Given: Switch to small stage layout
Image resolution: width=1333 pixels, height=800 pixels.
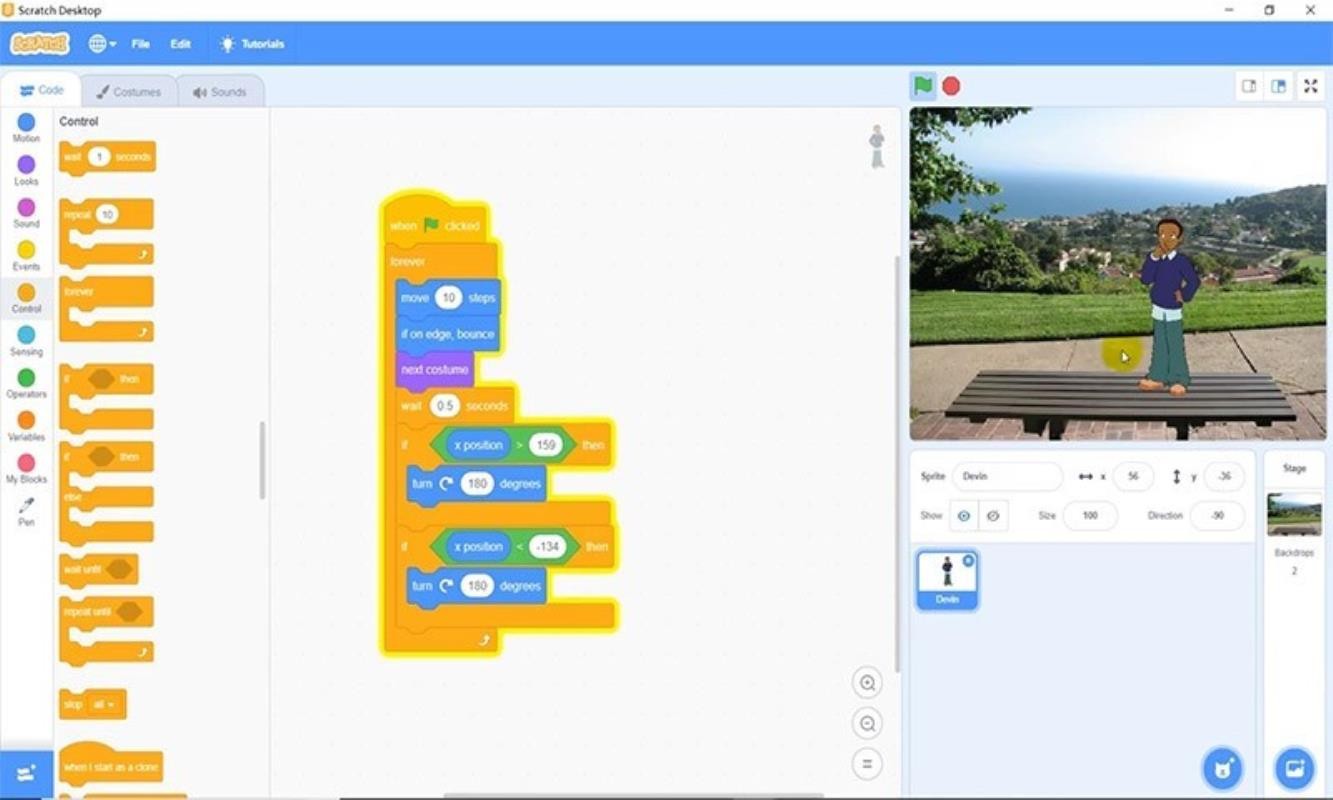Looking at the screenshot, I should click(x=1249, y=86).
